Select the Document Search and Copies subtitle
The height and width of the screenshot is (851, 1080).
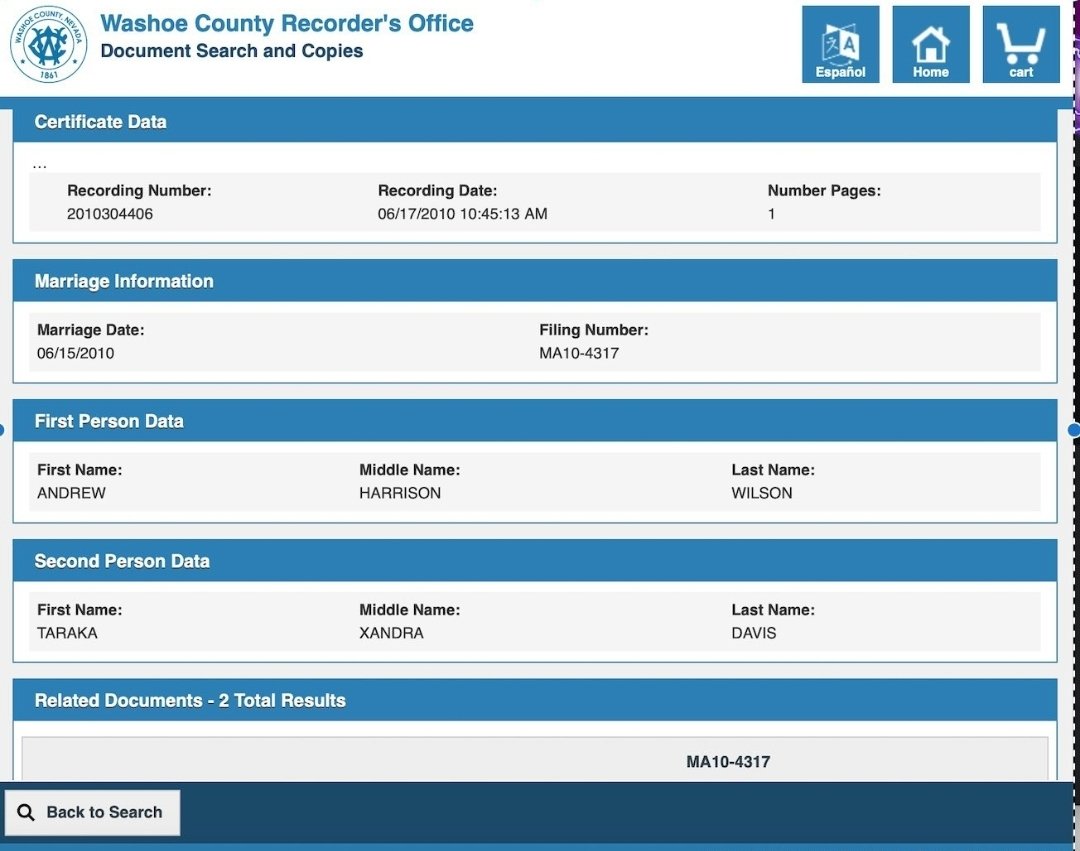click(231, 51)
